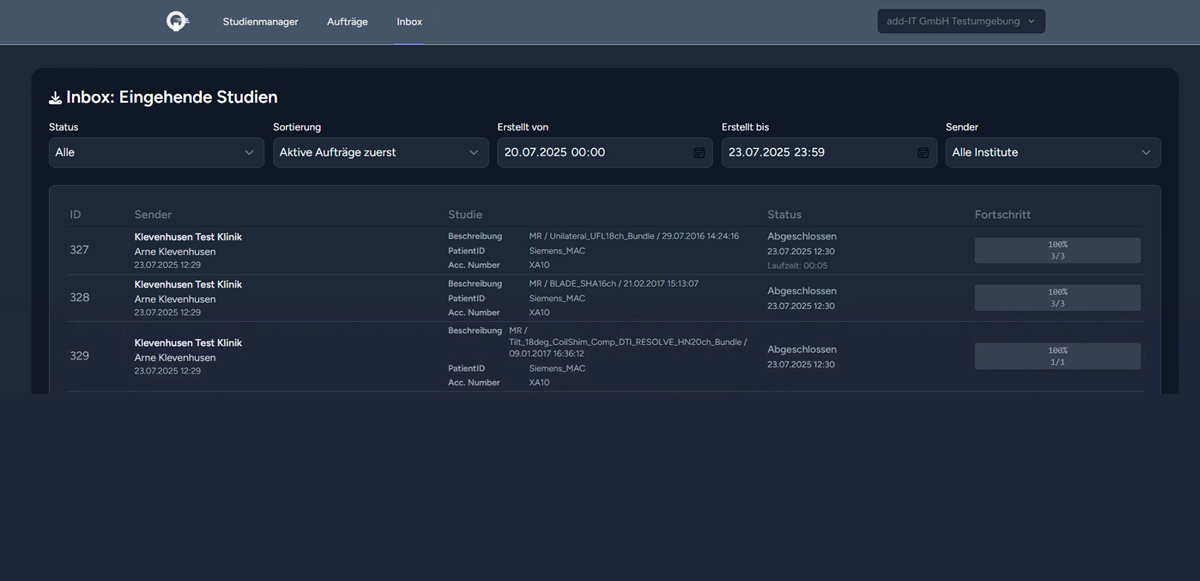This screenshot has width=1200, height=581.
Task: Click the inbox download icon beside heading
Action: 55,98
